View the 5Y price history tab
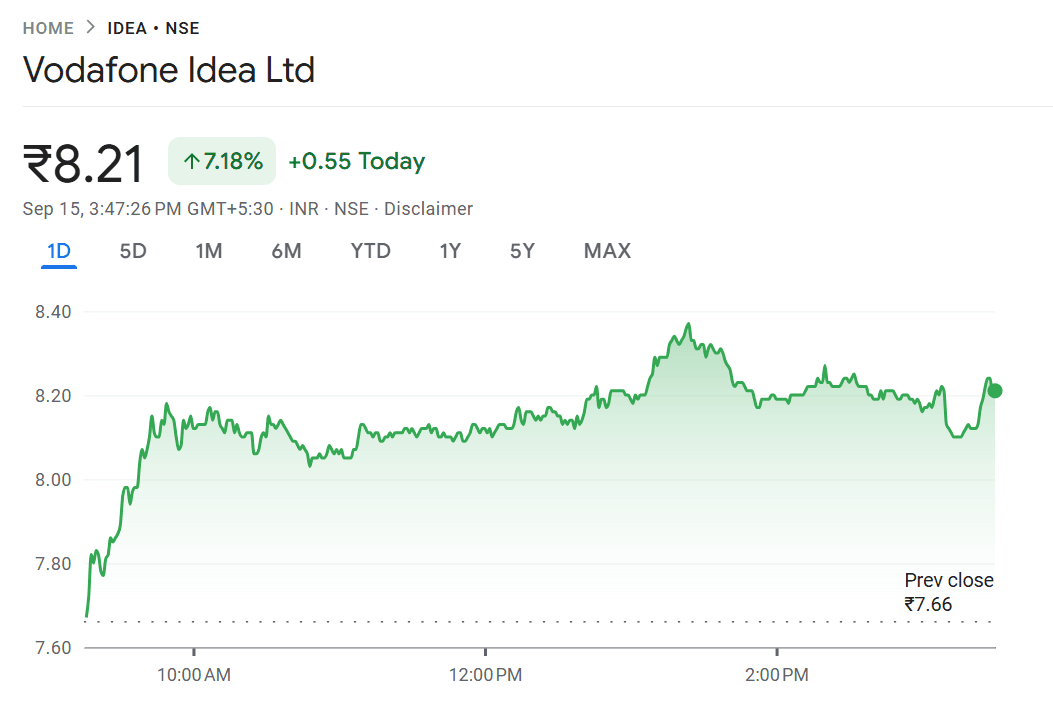 coord(522,251)
